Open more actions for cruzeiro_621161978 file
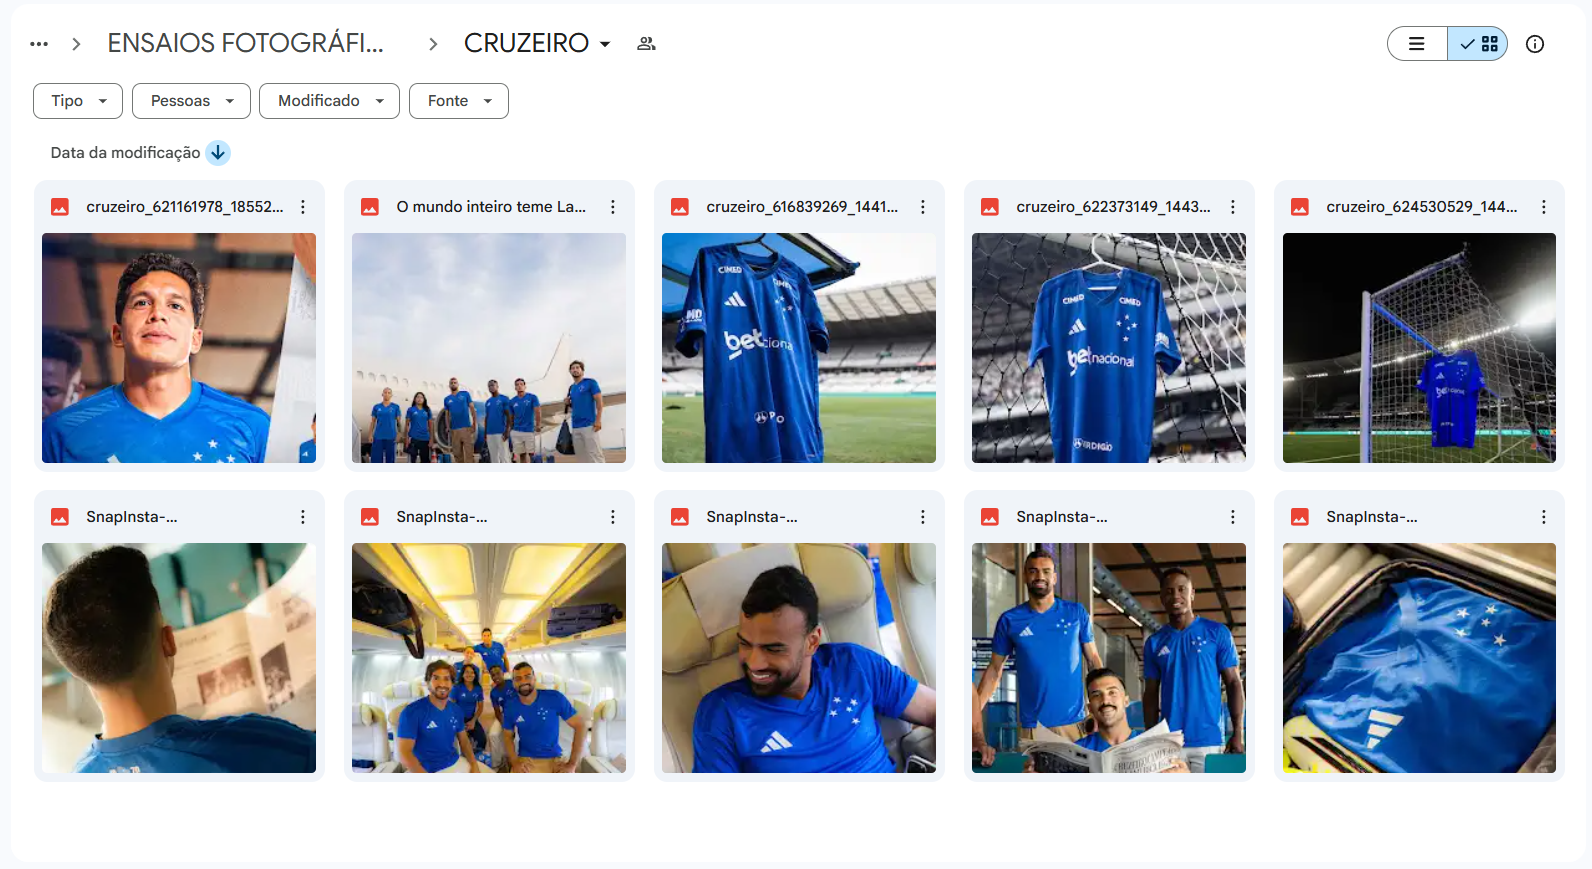The height and width of the screenshot is (869, 1592). pos(303,207)
